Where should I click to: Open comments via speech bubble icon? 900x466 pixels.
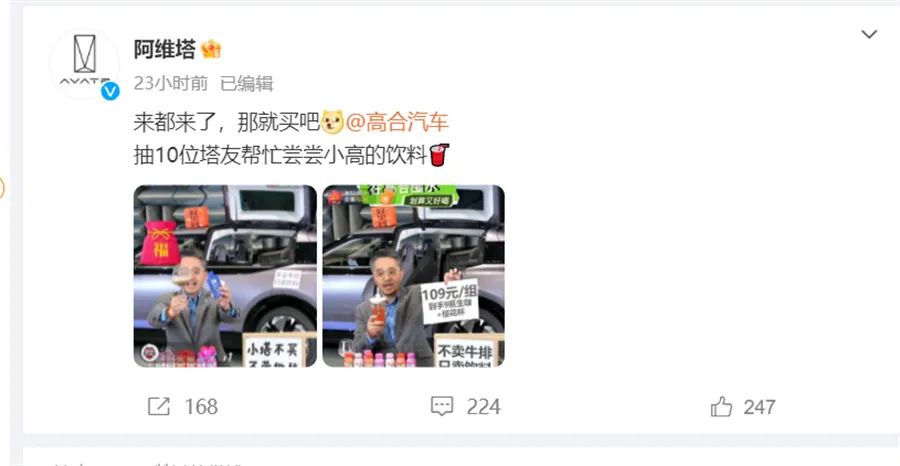coord(442,406)
